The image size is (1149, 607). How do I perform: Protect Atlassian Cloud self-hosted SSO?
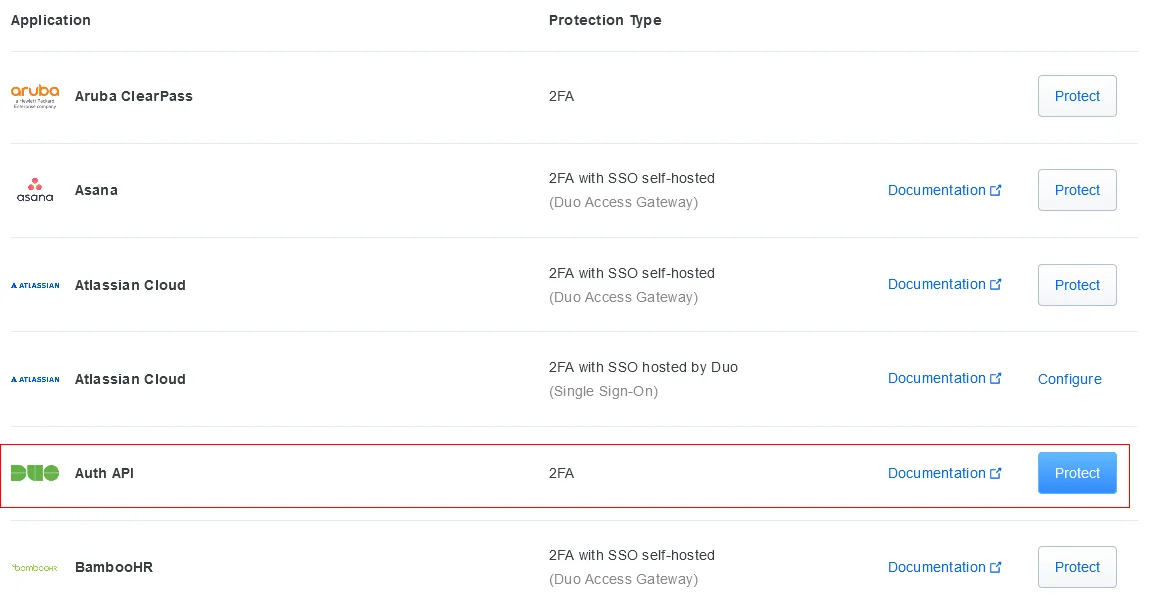pyautogui.click(x=1077, y=285)
